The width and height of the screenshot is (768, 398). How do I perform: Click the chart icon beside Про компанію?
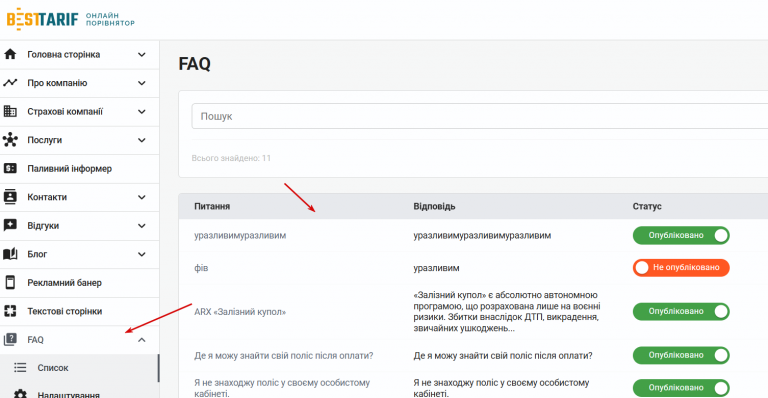(10, 83)
